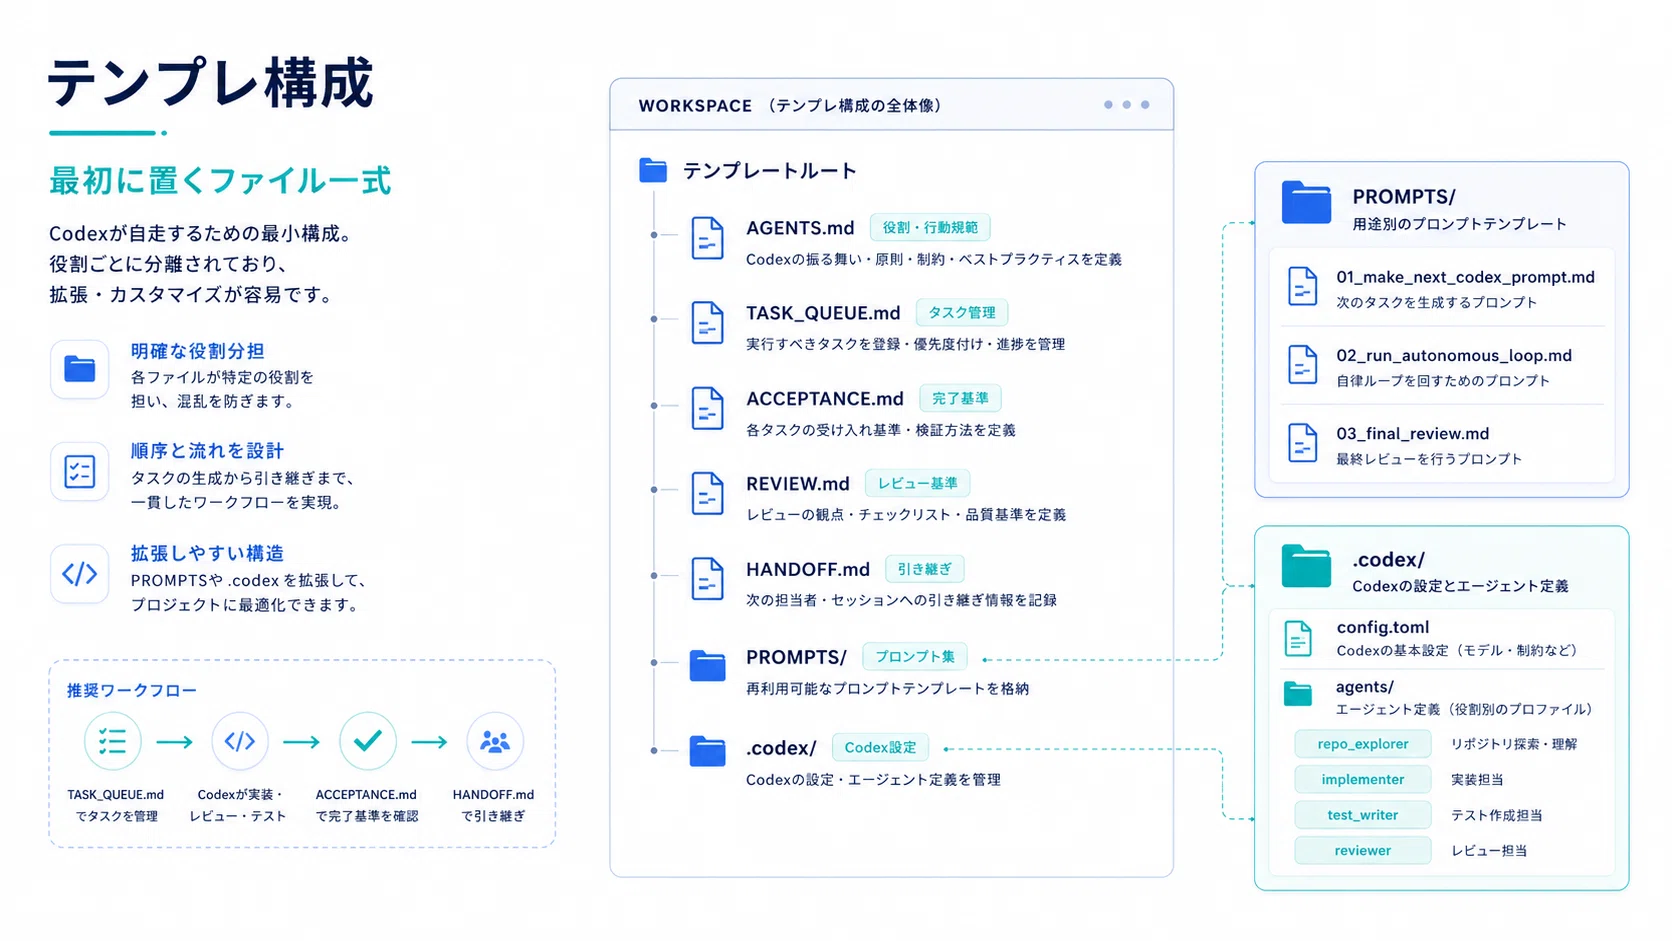Click the AGENTS.md file name
This screenshot has height=941, width=1672.
pos(800,228)
